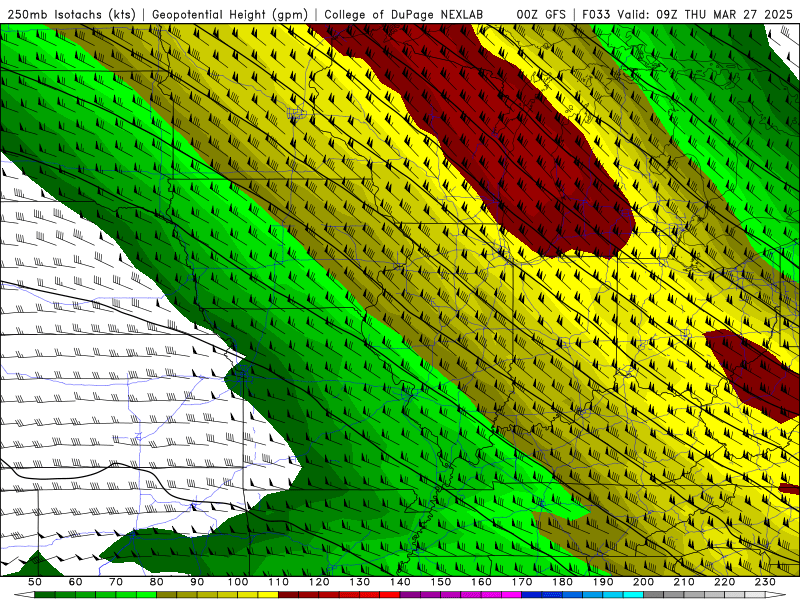Screen dimensions: 800x600
Task: Click the dark blue swatch under 170 in the color bar
Action: [532, 595]
